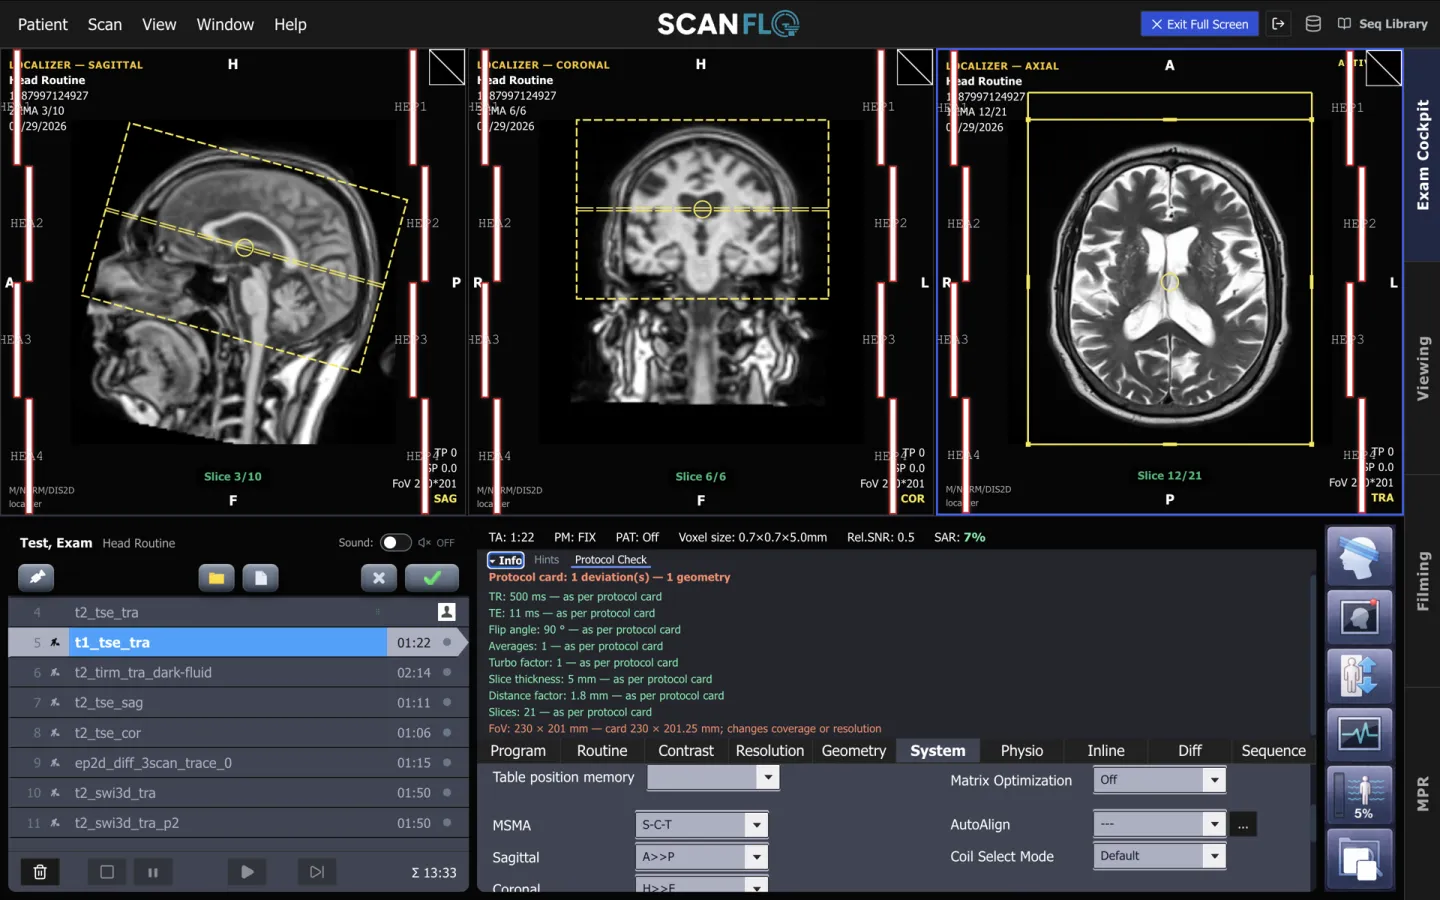Screen dimensions: 1440x900
Task: Open the head positioning icon in right toolbar
Action: point(1360,556)
